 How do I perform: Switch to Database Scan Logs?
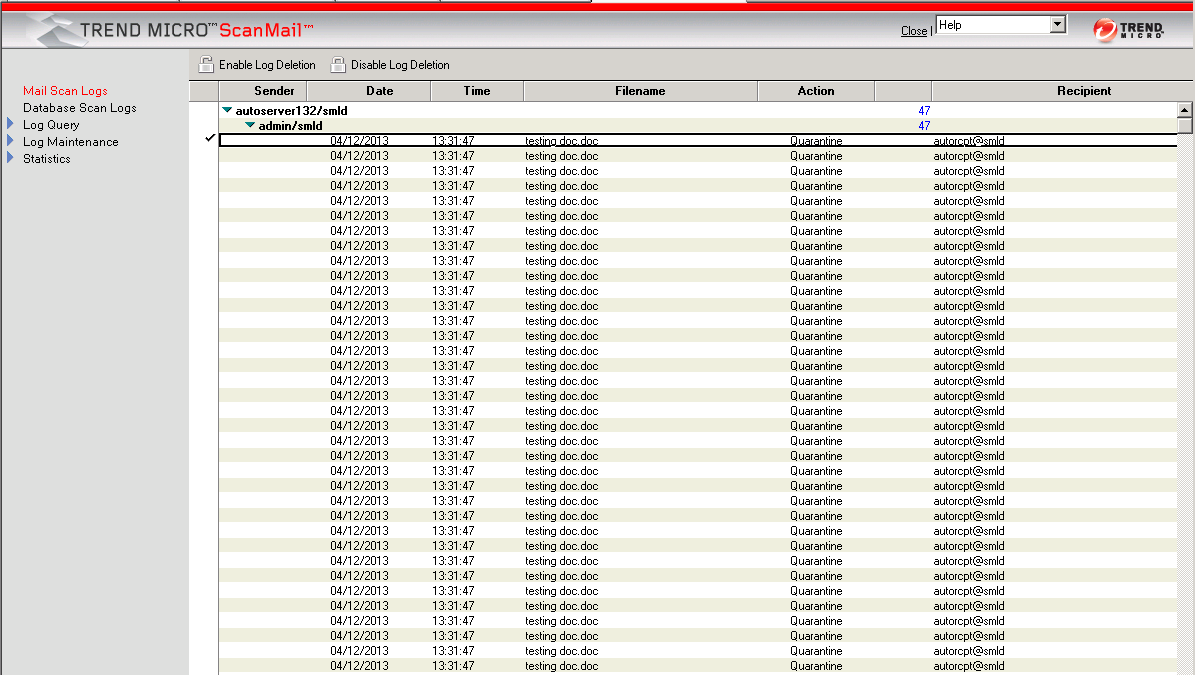pos(80,108)
